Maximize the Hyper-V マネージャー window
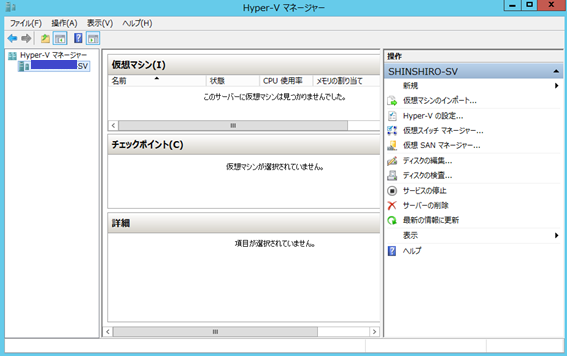Image resolution: width=567 pixels, height=363 pixels. click(x=529, y=5)
